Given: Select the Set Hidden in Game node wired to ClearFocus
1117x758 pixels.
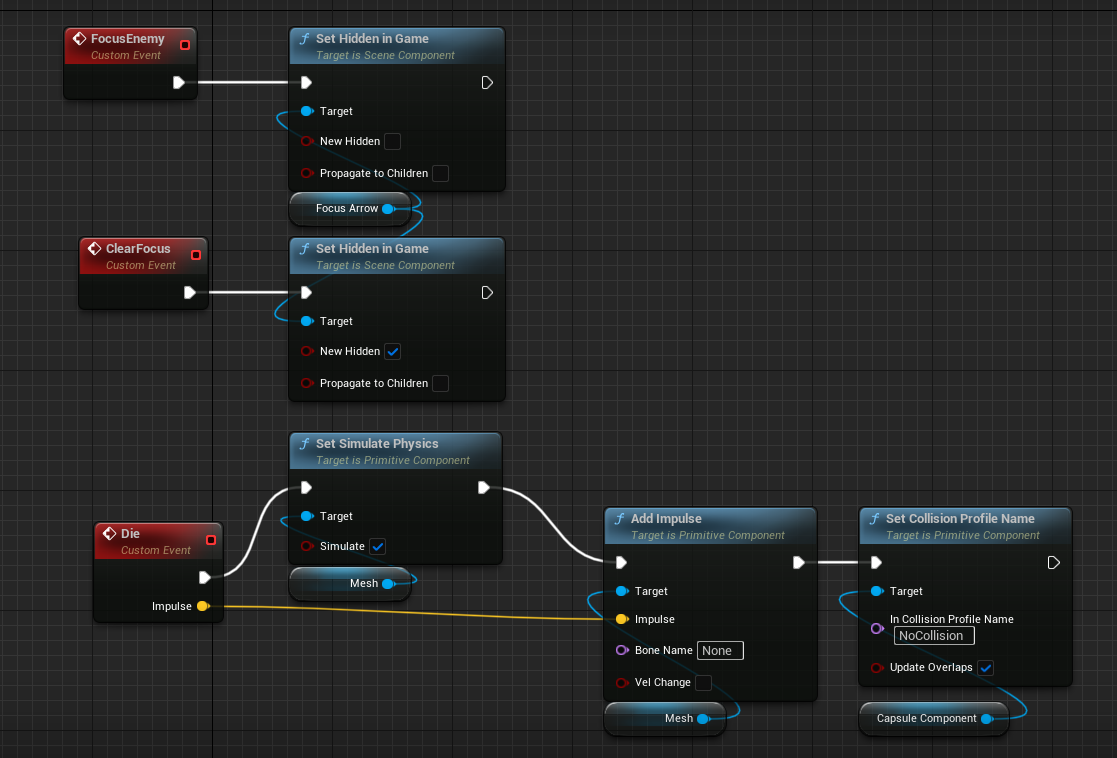Looking at the screenshot, I should (x=397, y=319).
